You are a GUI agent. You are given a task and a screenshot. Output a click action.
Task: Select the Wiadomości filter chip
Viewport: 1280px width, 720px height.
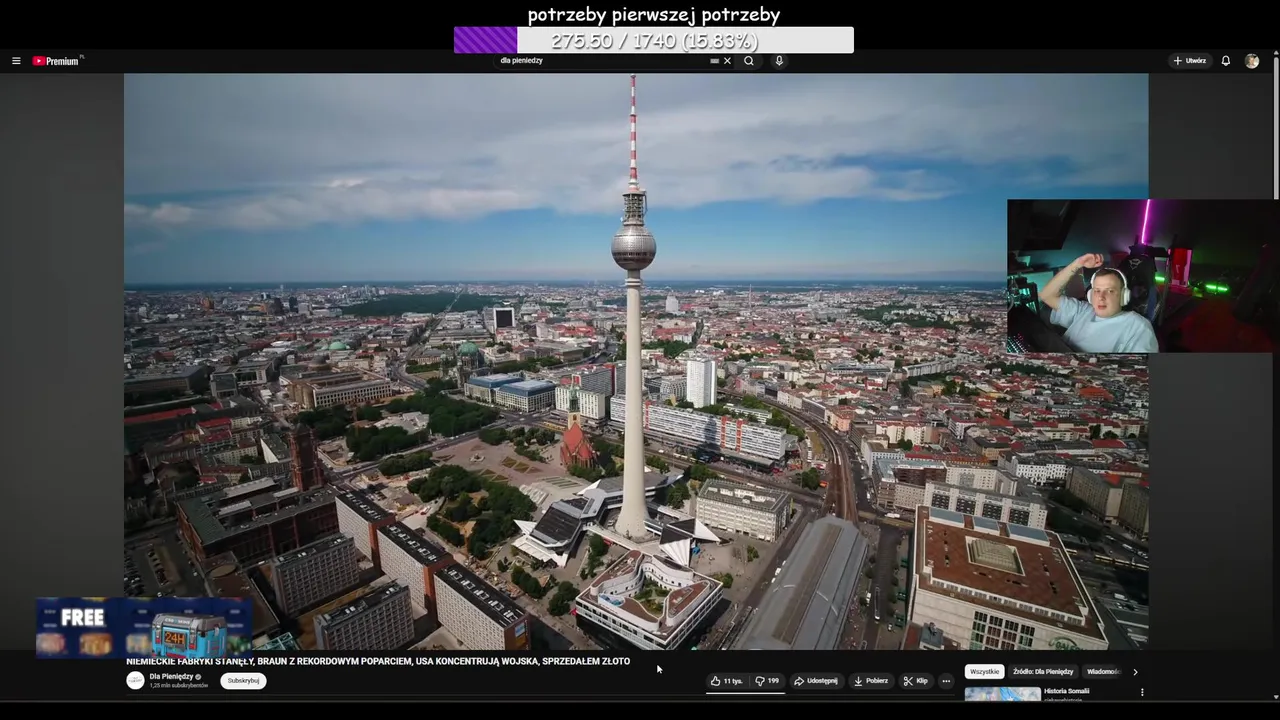(x=1103, y=672)
